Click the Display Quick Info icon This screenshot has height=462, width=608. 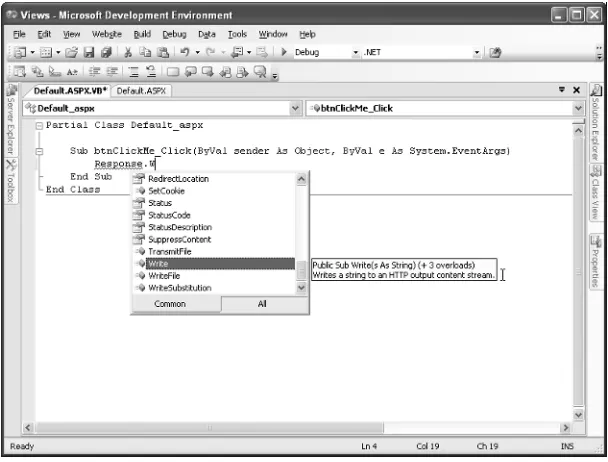(55, 71)
